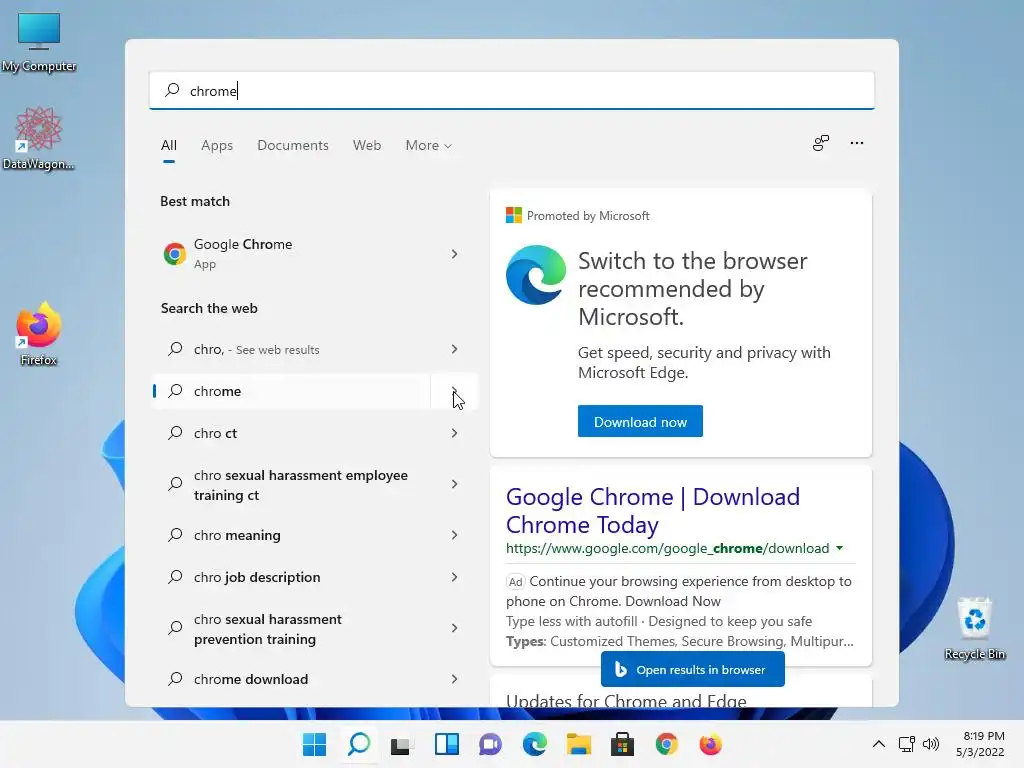Select the Recycle Bin desktop icon
This screenshot has width=1024, height=768.
pyautogui.click(x=974, y=628)
